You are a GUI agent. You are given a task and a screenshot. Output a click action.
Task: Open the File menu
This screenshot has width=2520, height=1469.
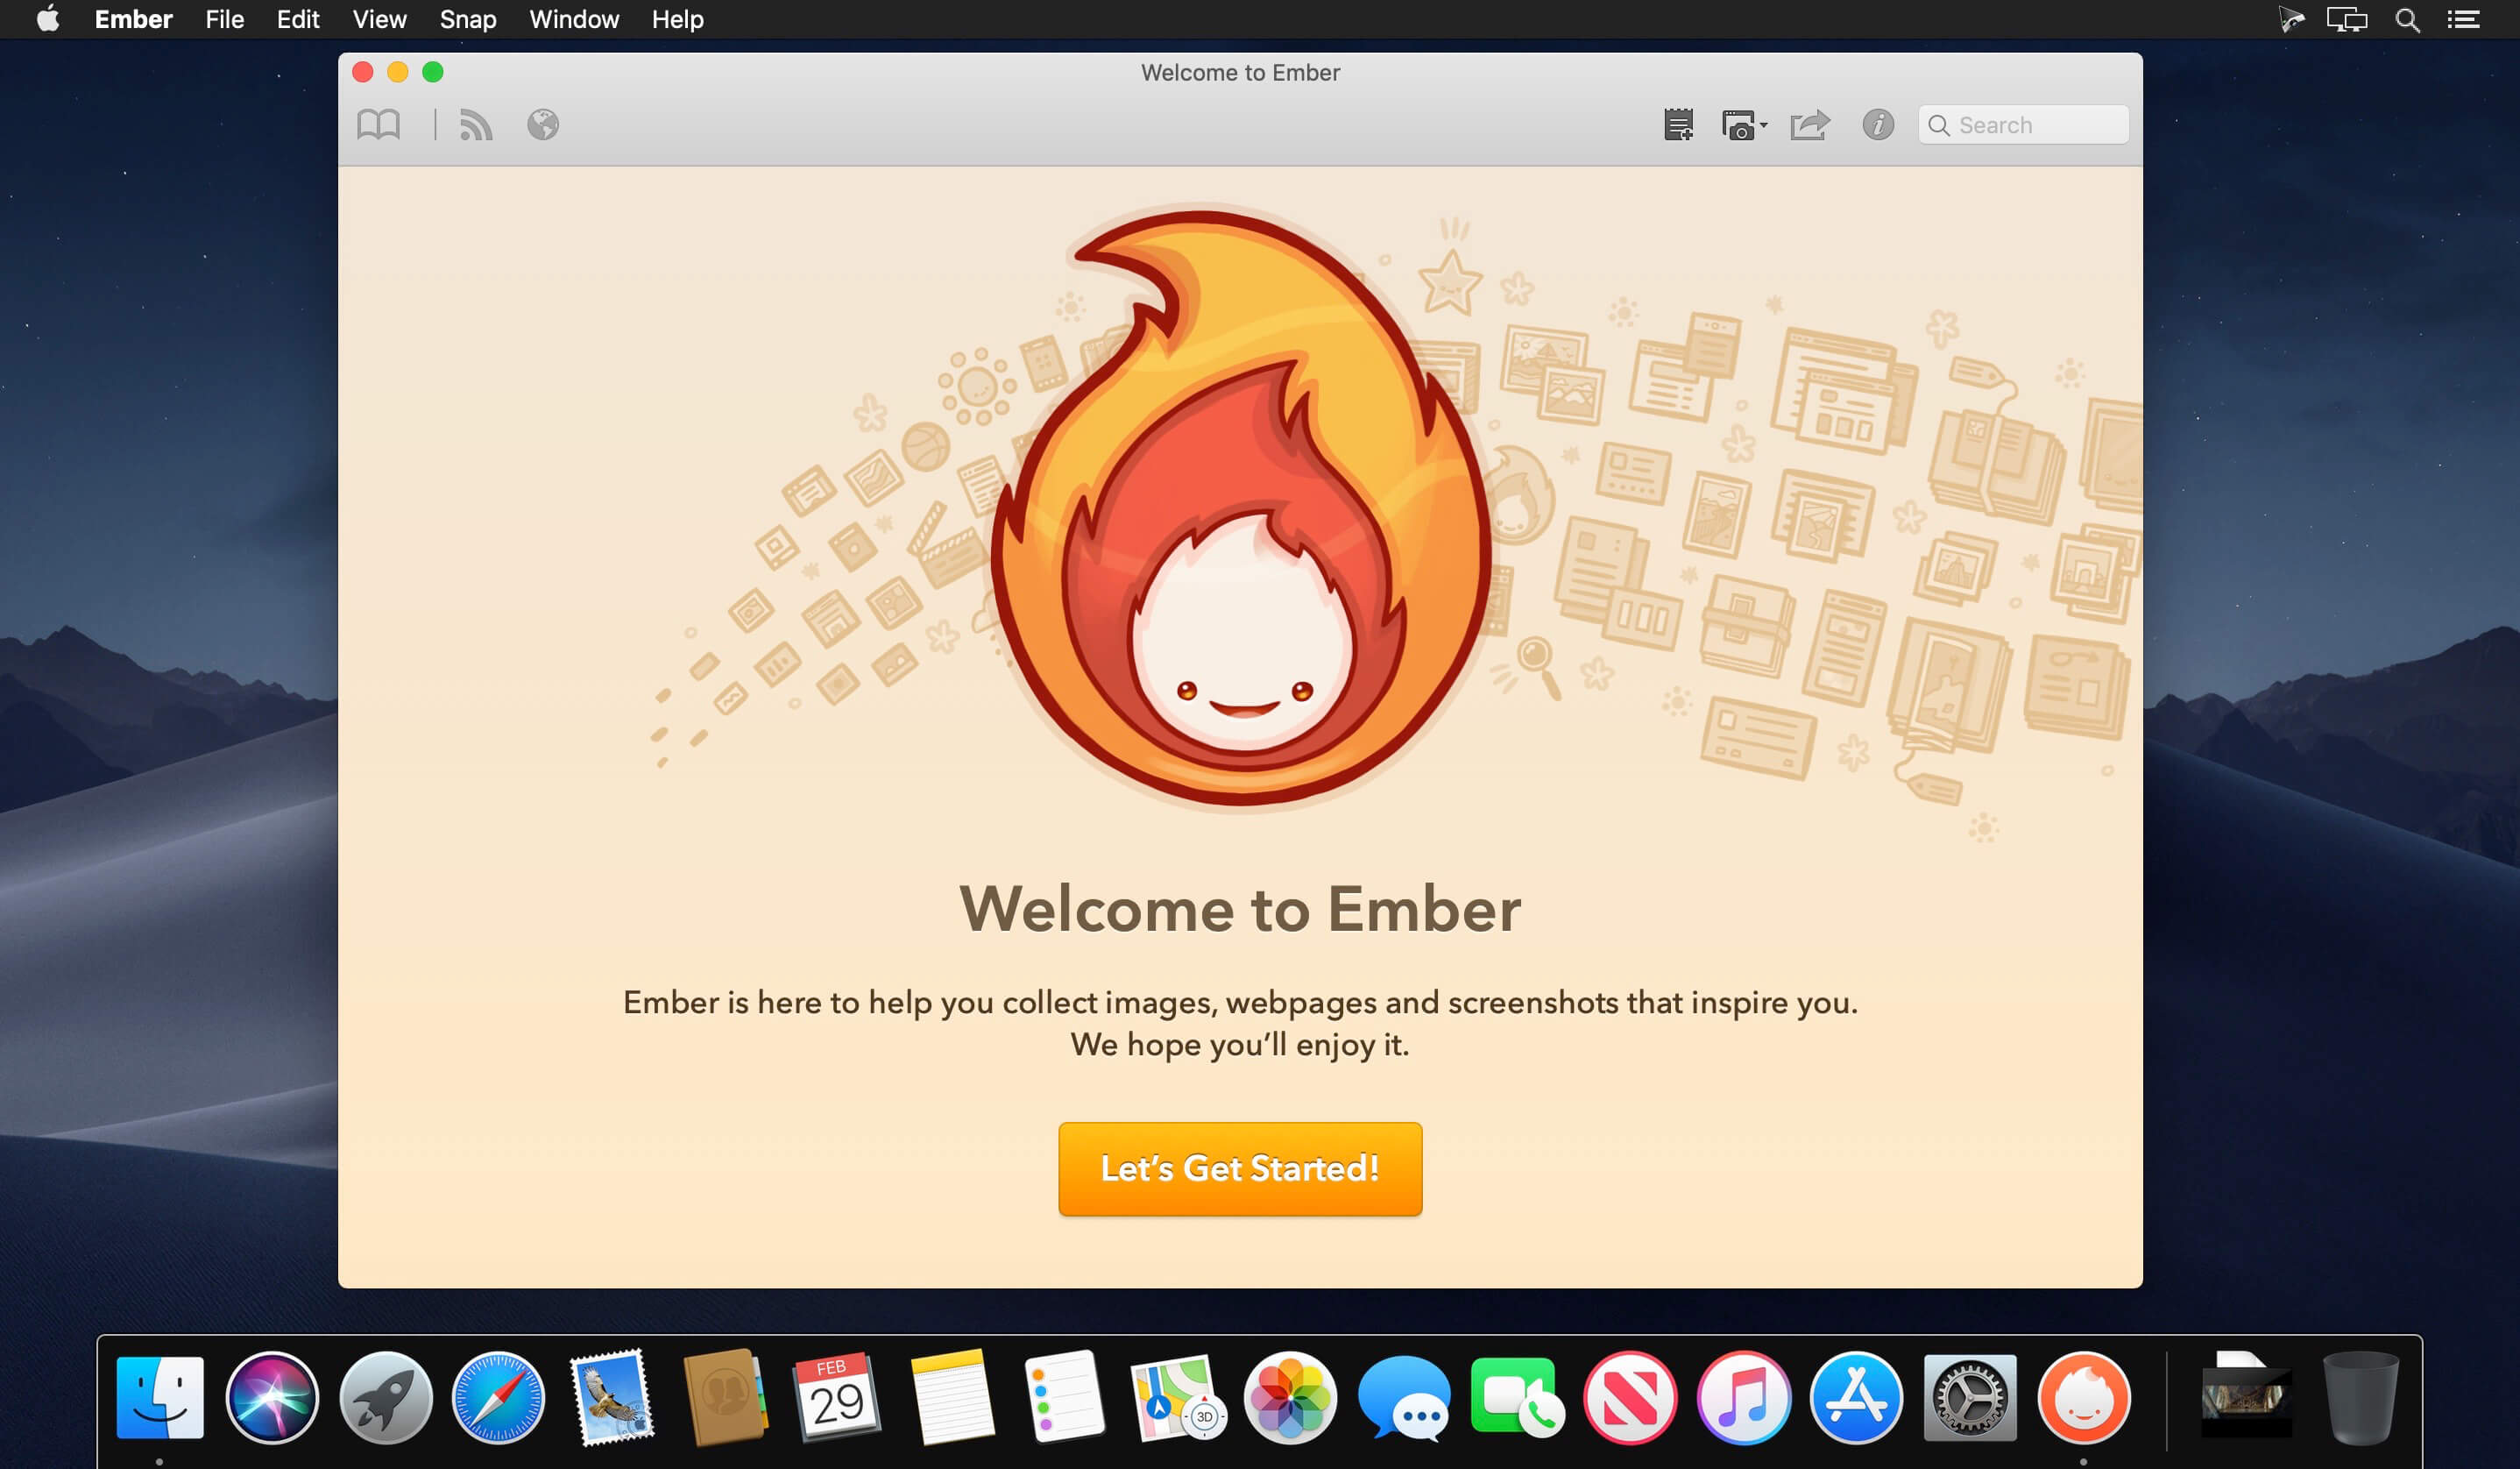coord(225,19)
